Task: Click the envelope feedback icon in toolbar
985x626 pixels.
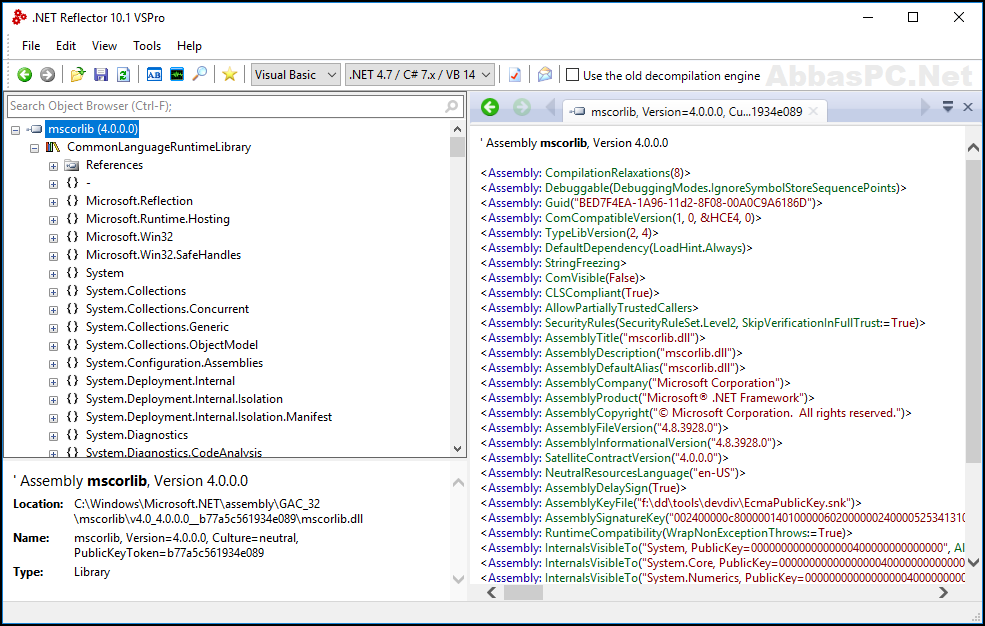Action: point(545,75)
